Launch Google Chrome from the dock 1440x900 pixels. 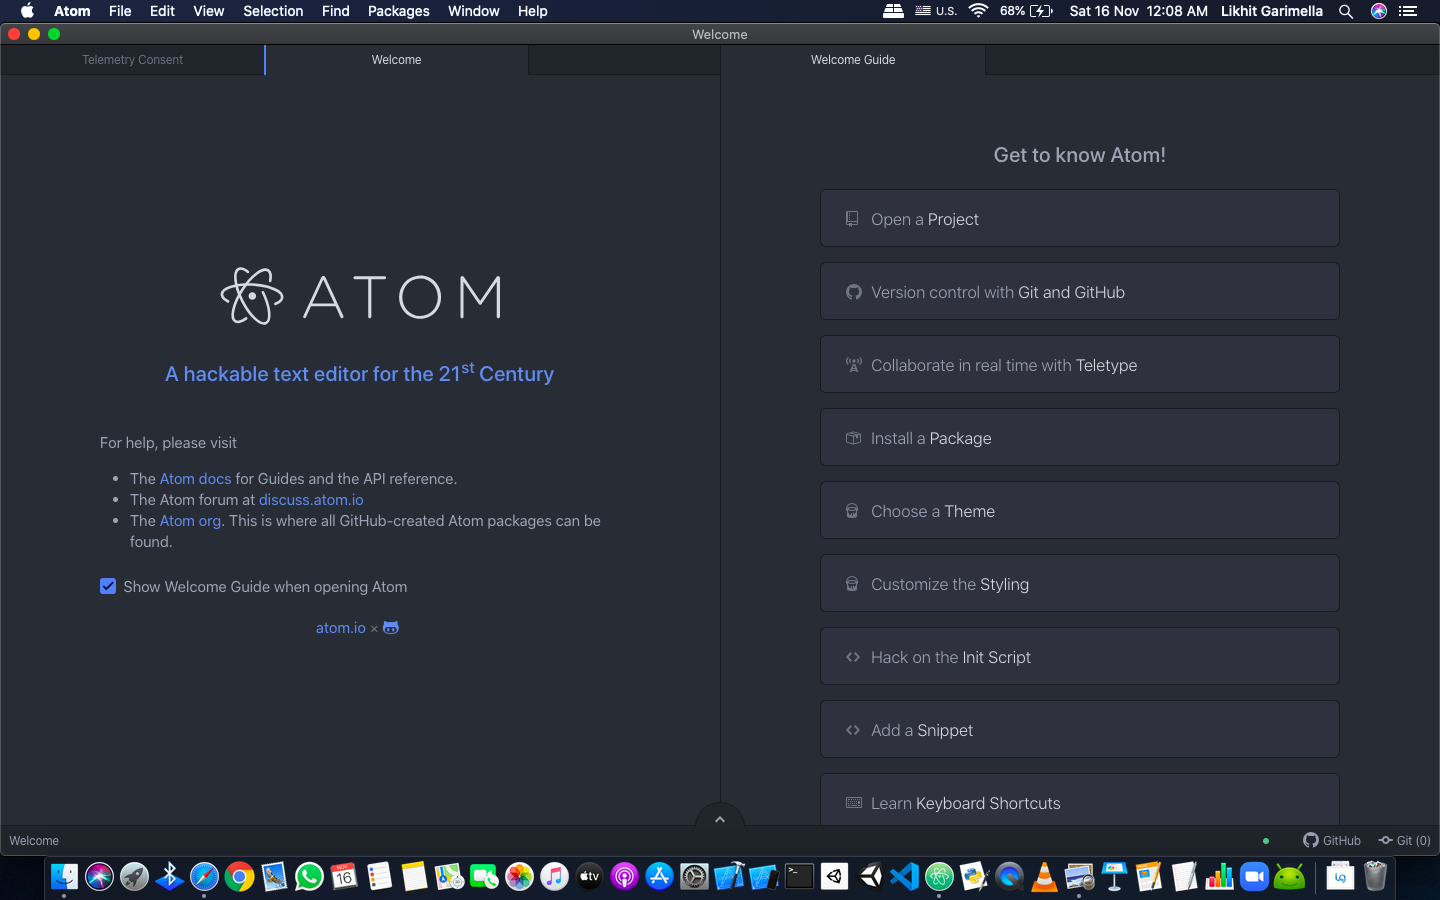(239, 877)
